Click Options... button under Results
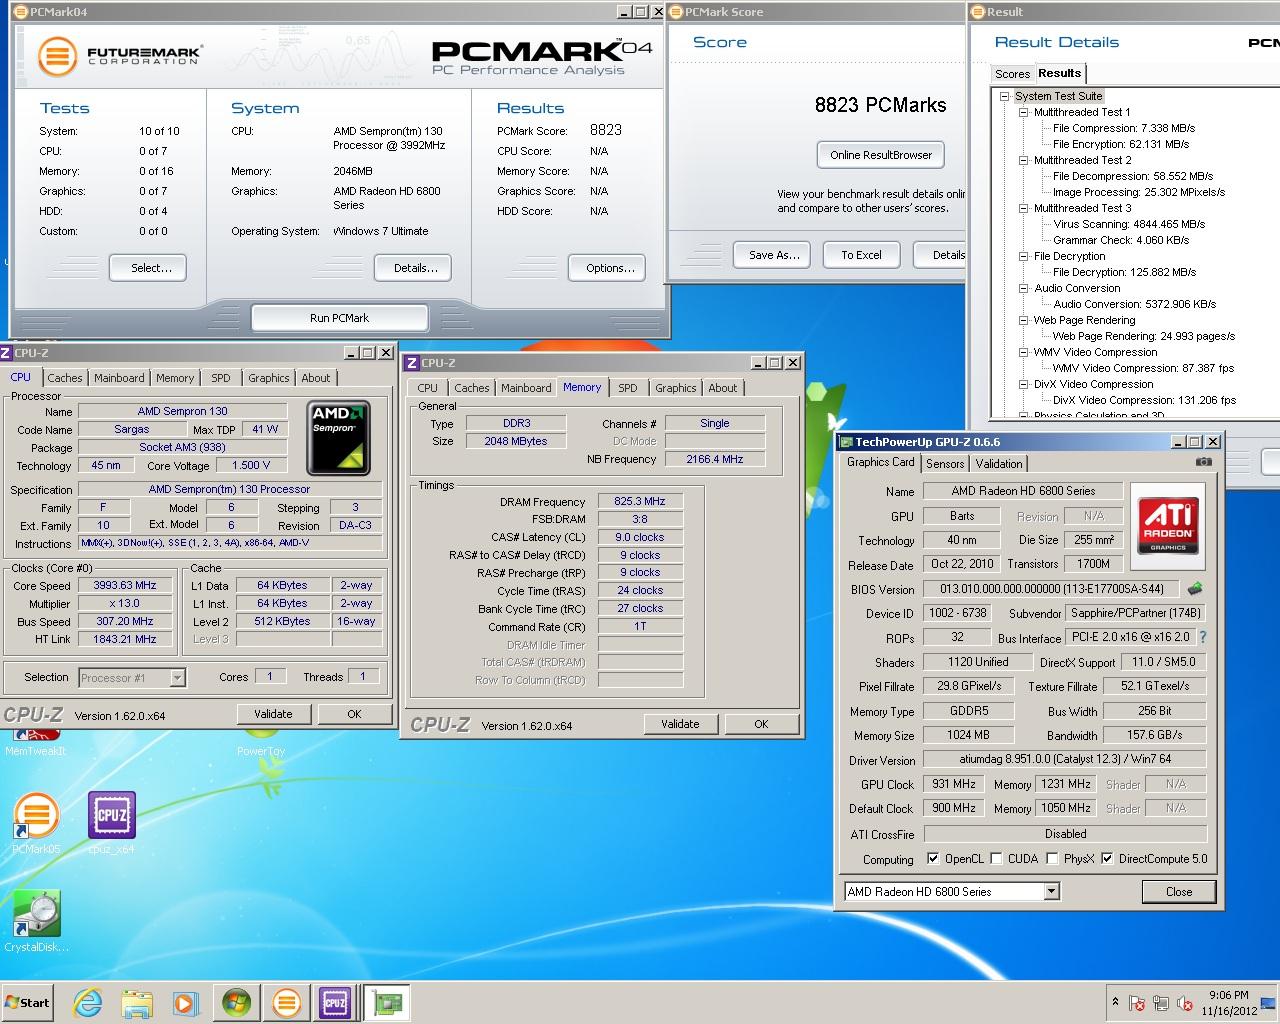 pyautogui.click(x=609, y=268)
